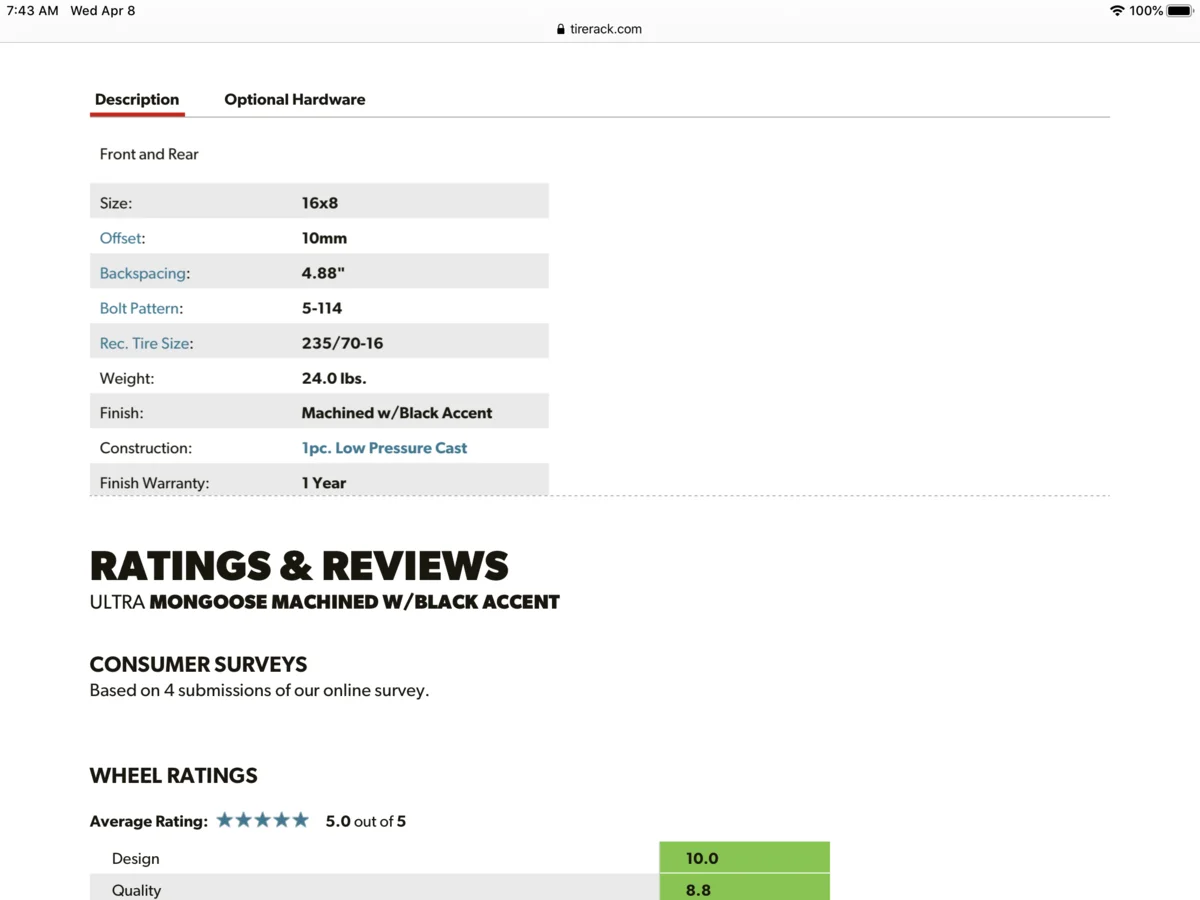Select the 235/70-16 tire size value
The image size is (1200, 900).
[x=342, y=343]
